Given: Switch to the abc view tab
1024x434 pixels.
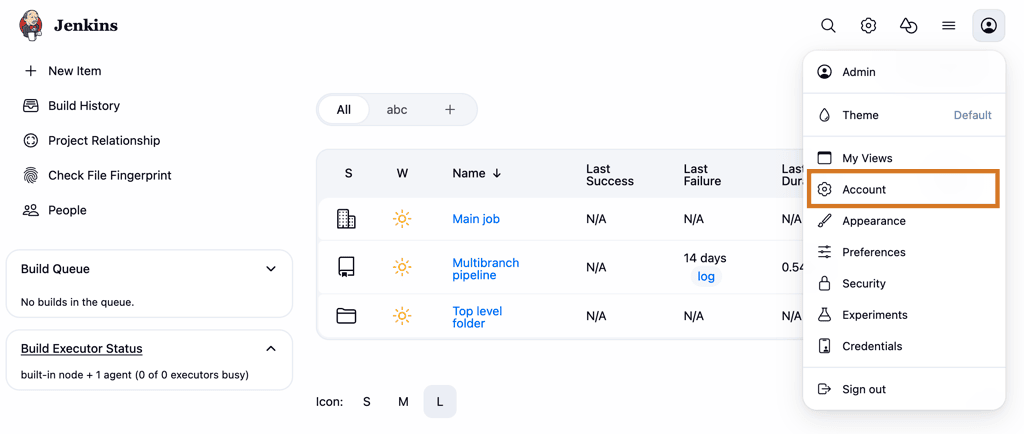Looking at the screenshot, I should pos(397,110).
